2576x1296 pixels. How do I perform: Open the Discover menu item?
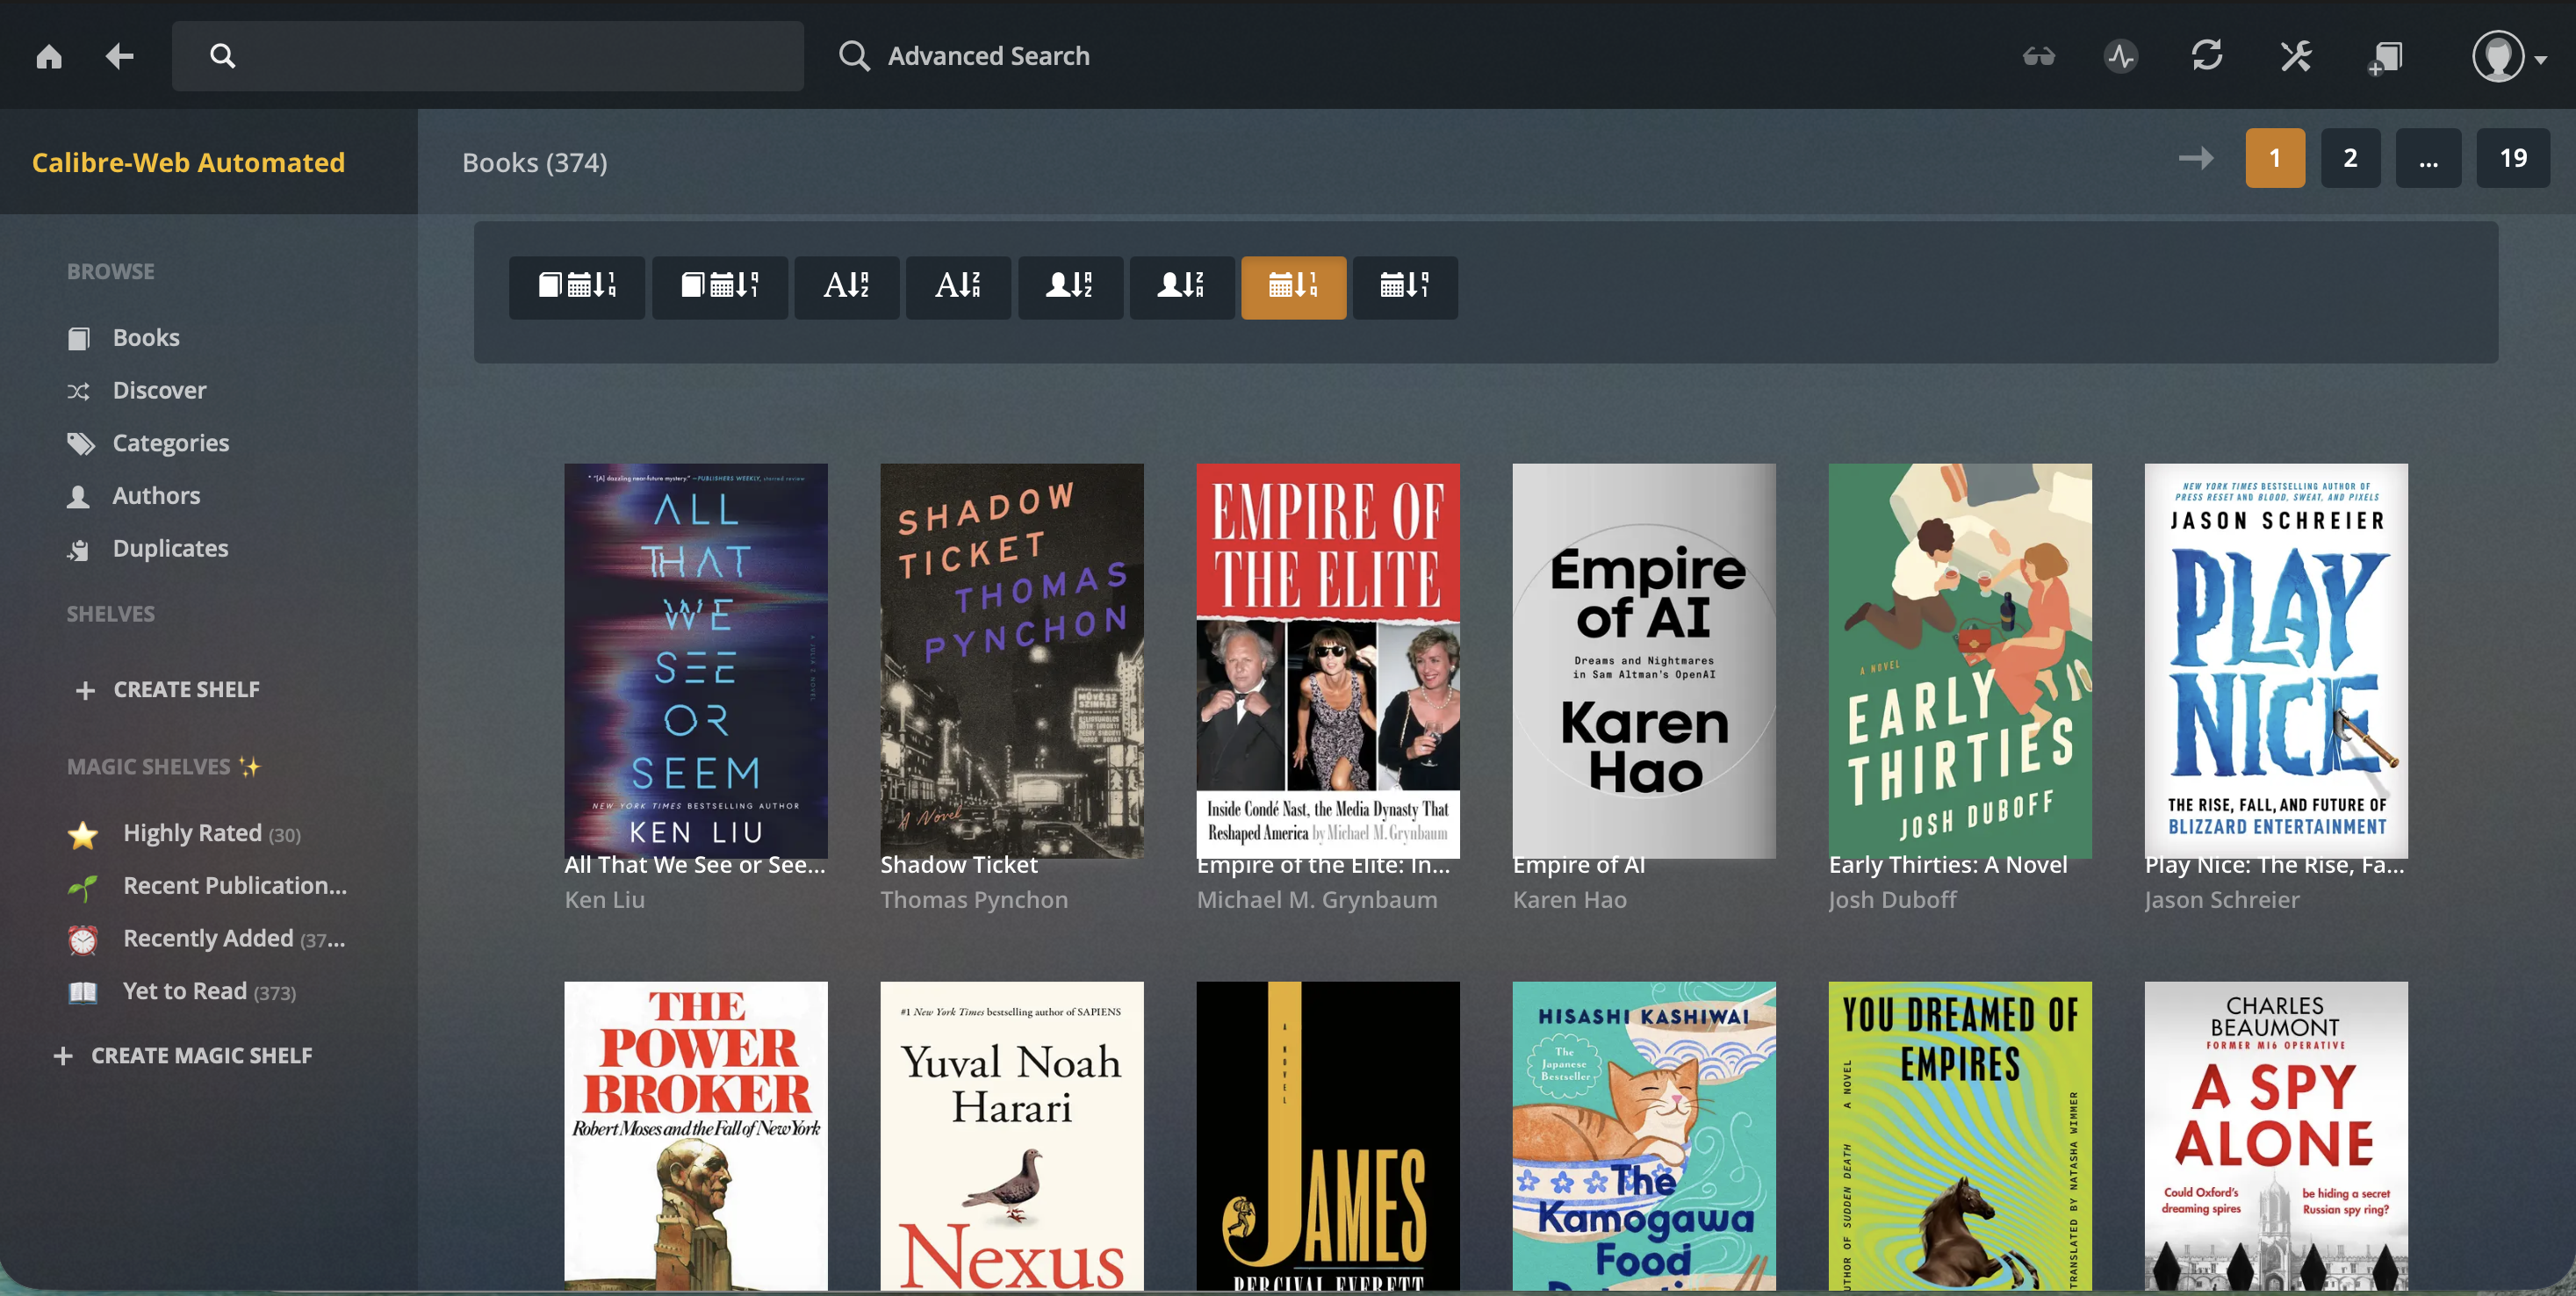pos(160,390)
